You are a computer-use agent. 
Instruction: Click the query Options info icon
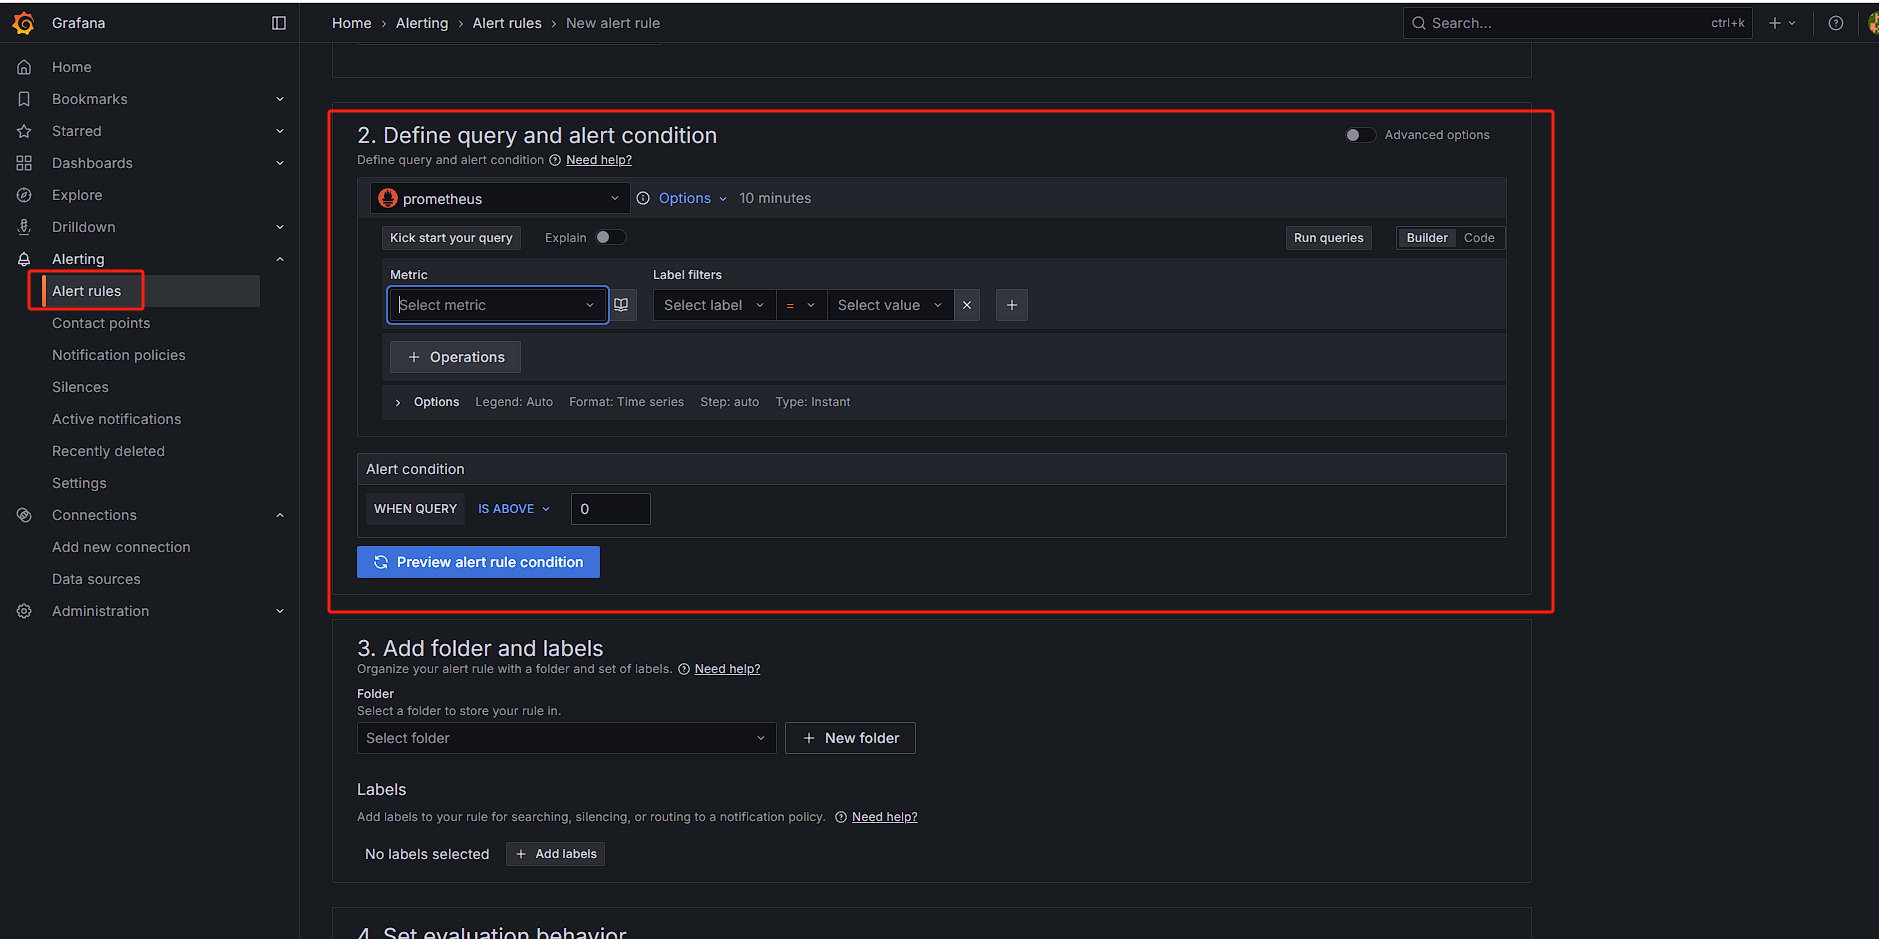click(643, 198)
